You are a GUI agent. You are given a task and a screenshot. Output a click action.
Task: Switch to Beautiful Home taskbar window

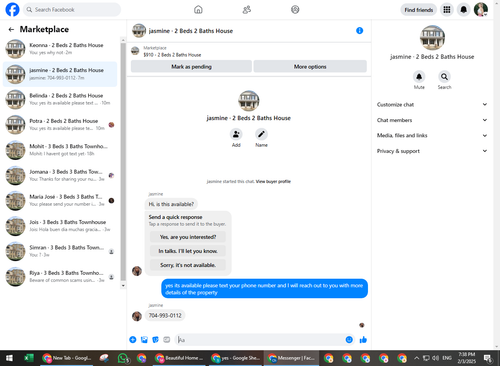[179, 358]
